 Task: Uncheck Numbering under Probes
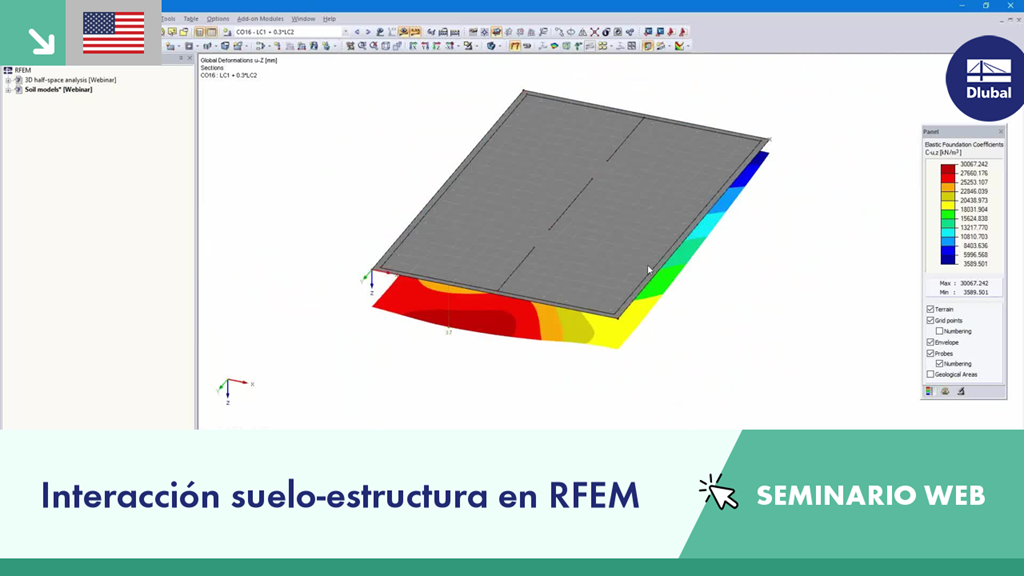tap(939, 364)
